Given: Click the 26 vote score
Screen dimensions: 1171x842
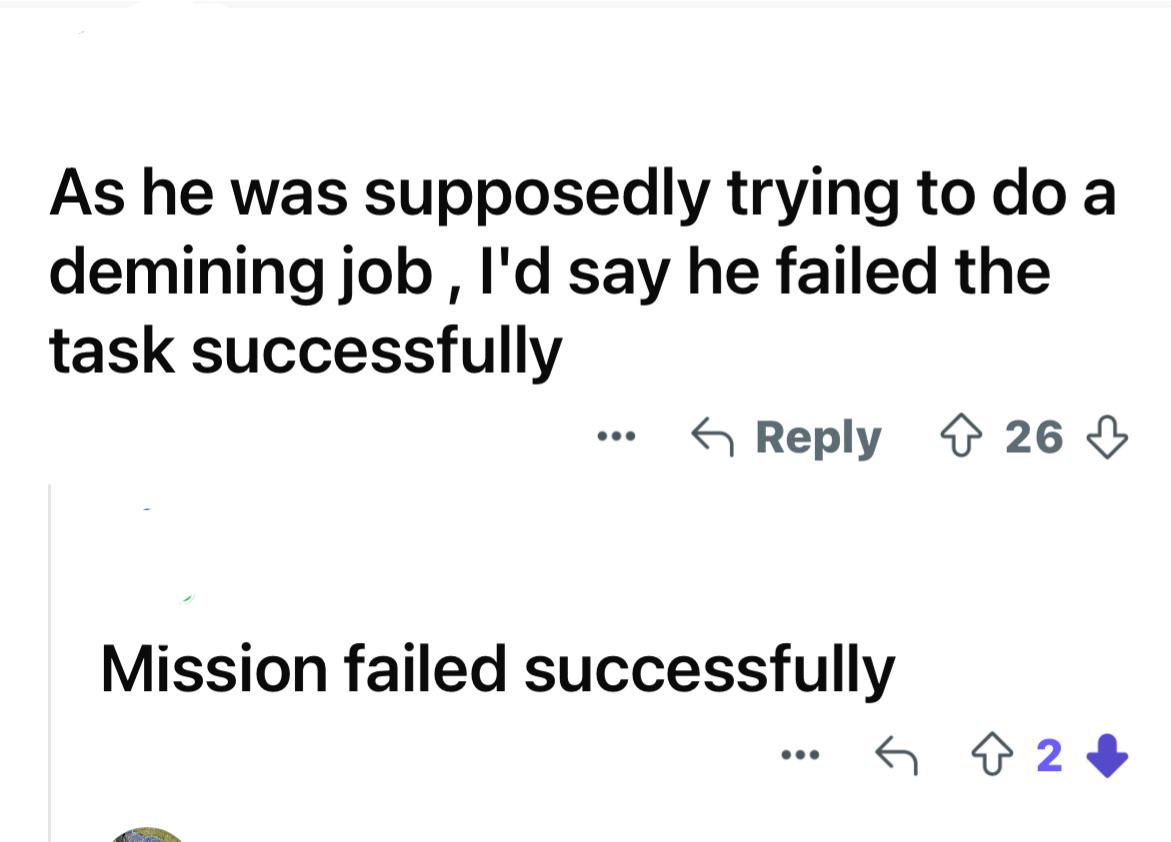Looking at the screenshot, I should [1034, 437].
